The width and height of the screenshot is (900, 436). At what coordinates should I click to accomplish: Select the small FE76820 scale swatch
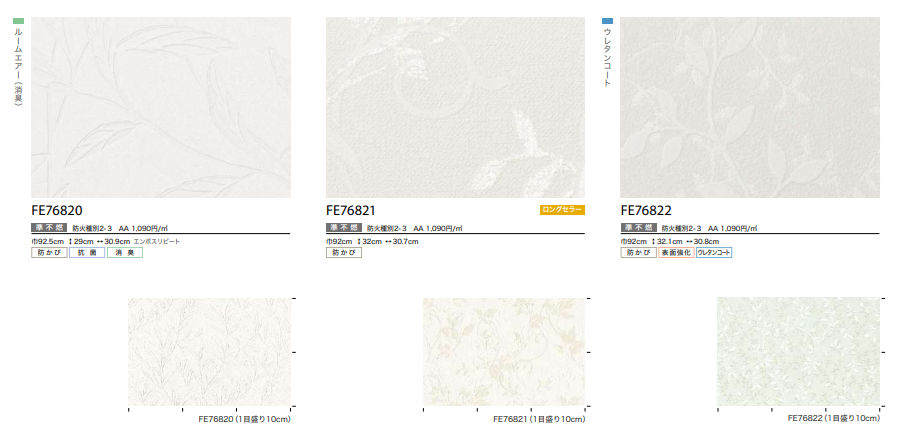click(x=209, y=351)
